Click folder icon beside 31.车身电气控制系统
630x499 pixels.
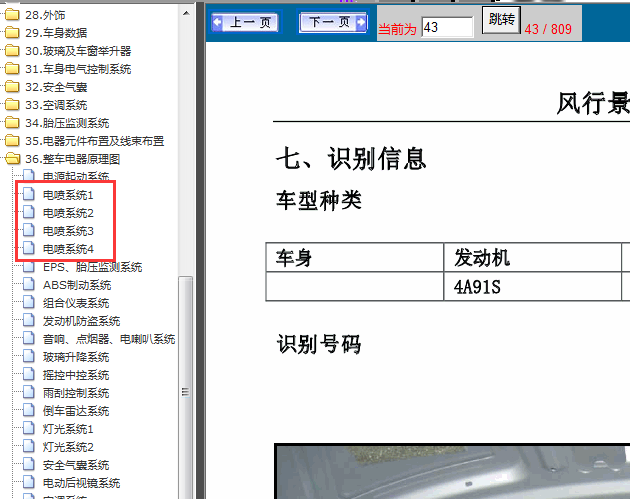pos(12,69)
